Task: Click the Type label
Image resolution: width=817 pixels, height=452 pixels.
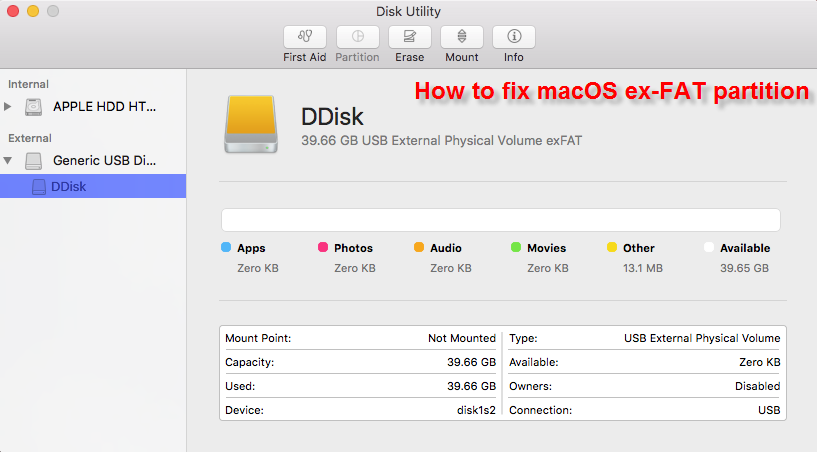Action: (523, 338)
